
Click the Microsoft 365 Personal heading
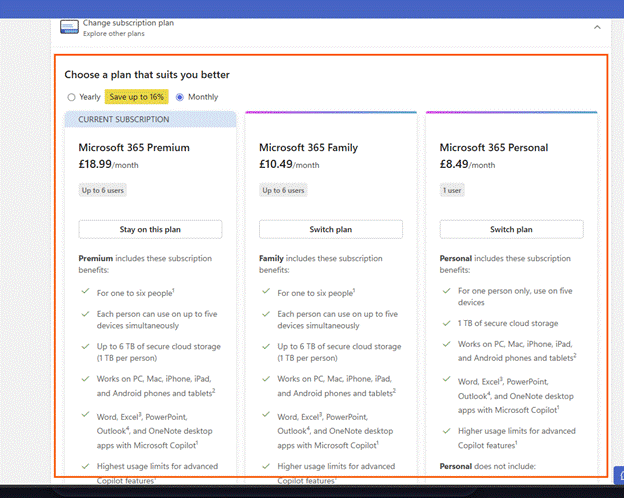(x=494, y=148)
